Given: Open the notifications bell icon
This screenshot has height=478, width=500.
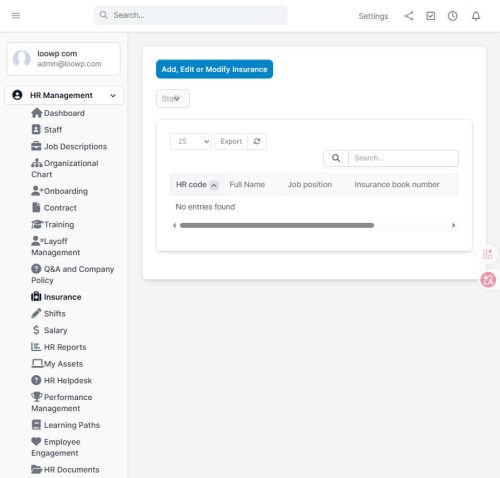Looking at the screenshot, I should [476, 16].
